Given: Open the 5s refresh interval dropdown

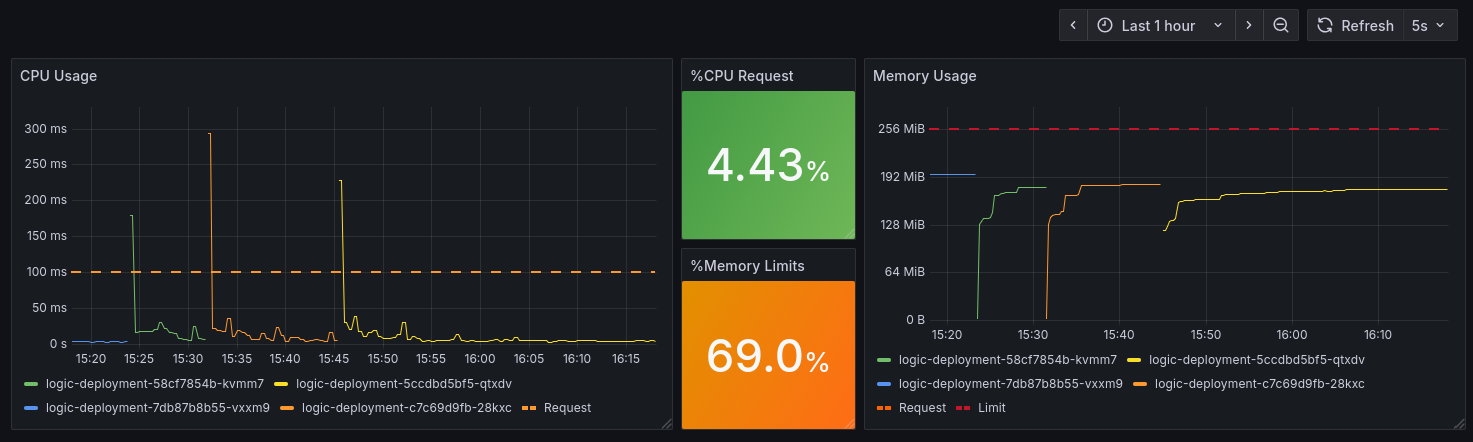Looking at the screenshot, I should 1428,26.
